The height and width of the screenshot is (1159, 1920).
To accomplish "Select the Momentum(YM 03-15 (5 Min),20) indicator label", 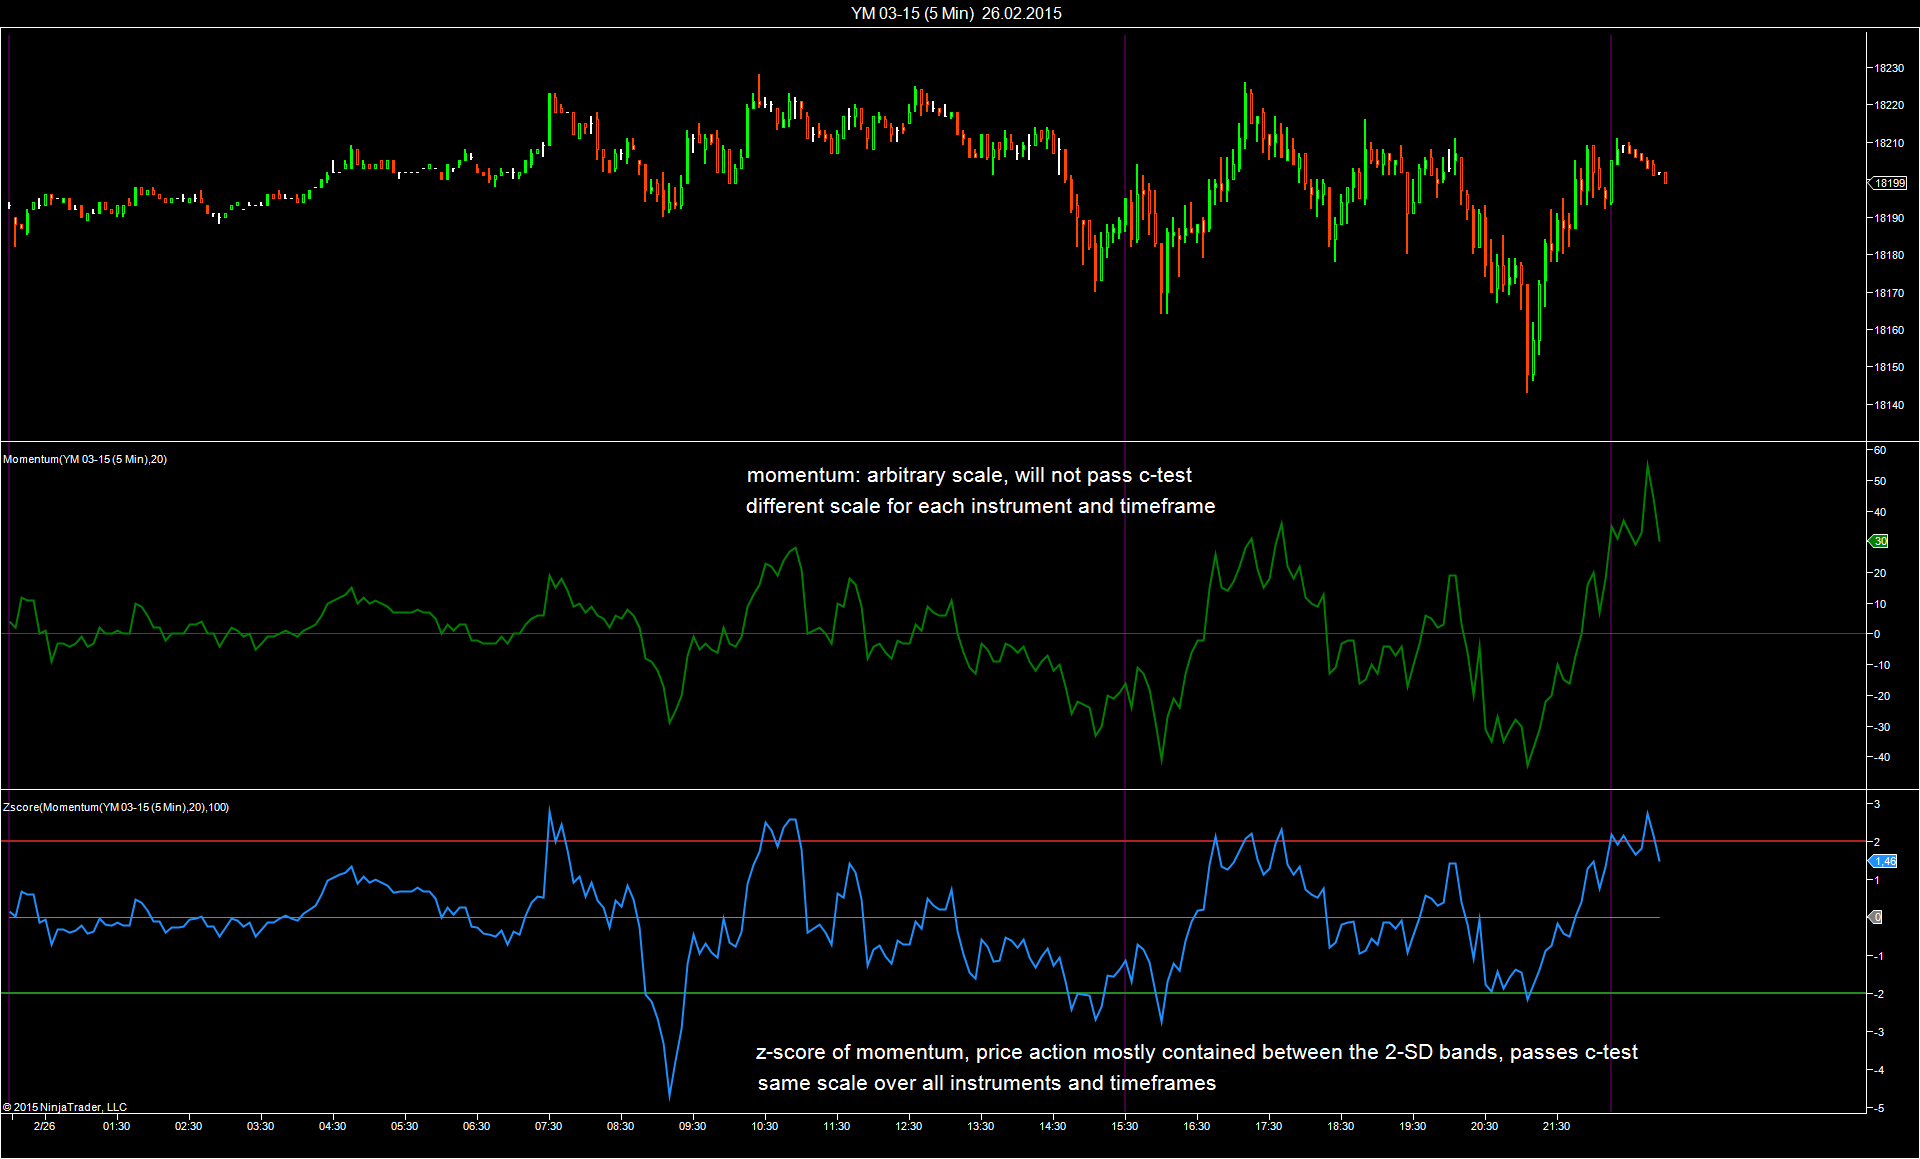I will 85,459.
